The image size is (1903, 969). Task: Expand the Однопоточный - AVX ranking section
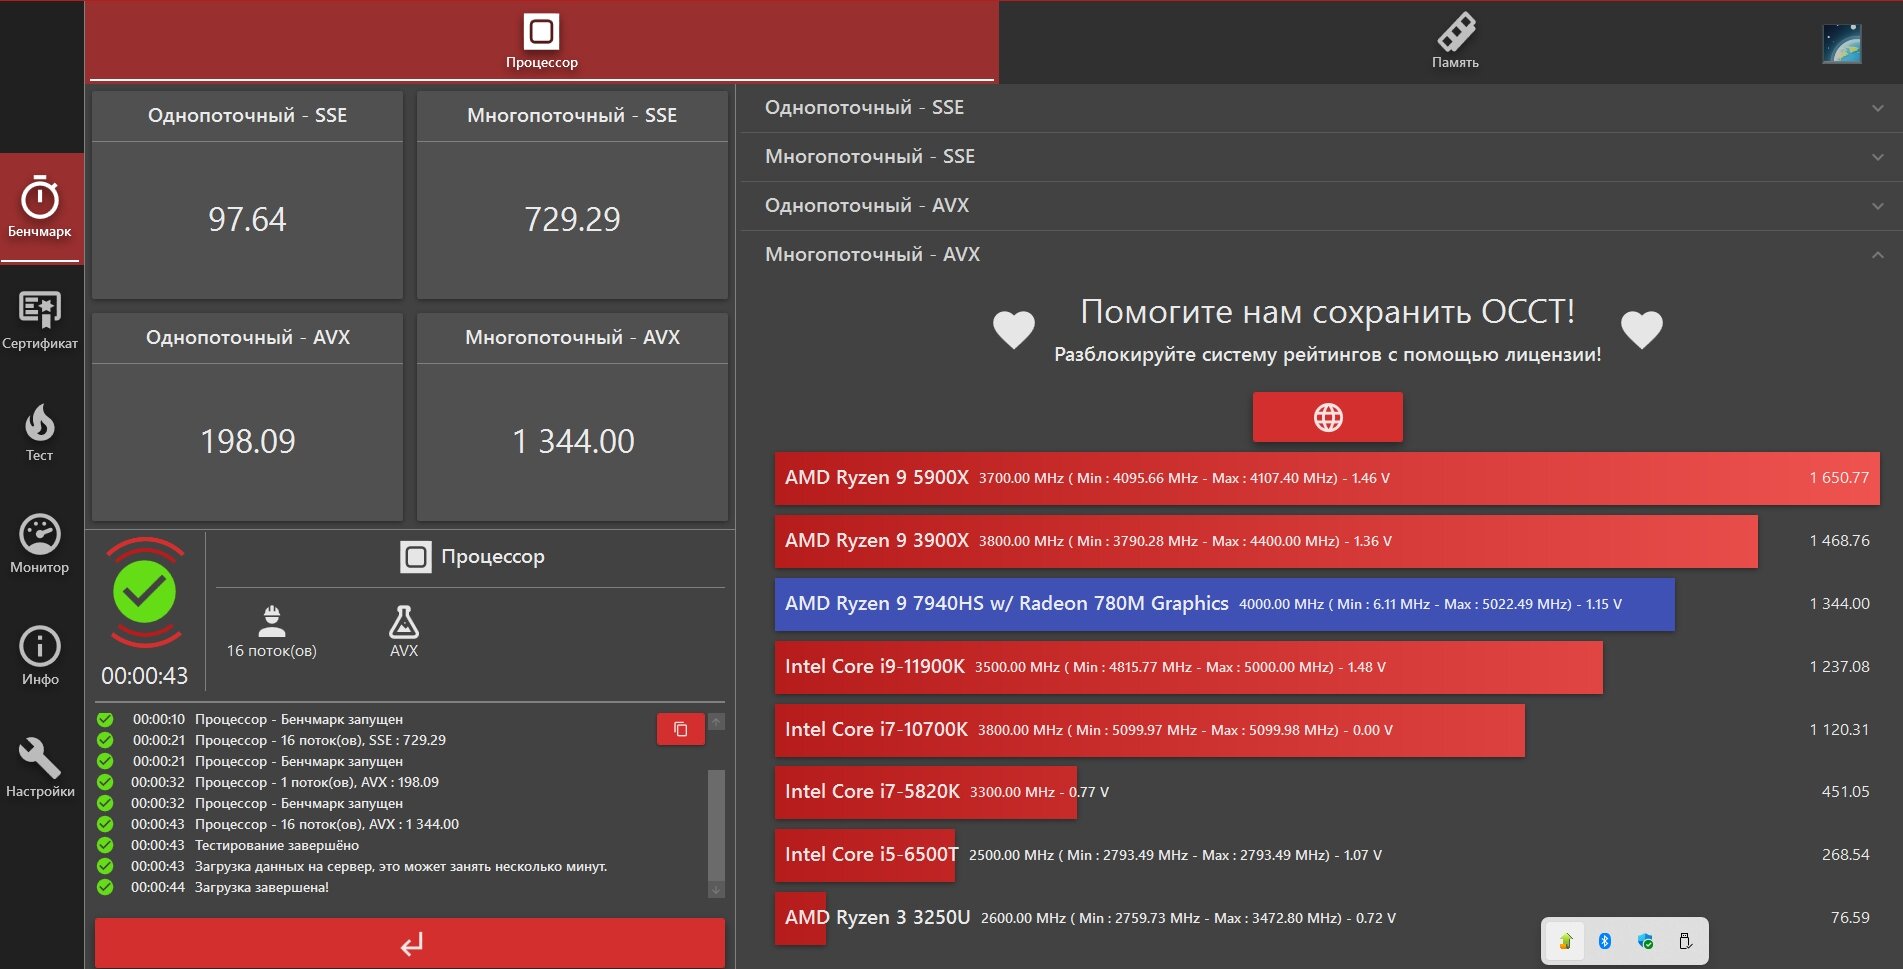pos(1321,206)
